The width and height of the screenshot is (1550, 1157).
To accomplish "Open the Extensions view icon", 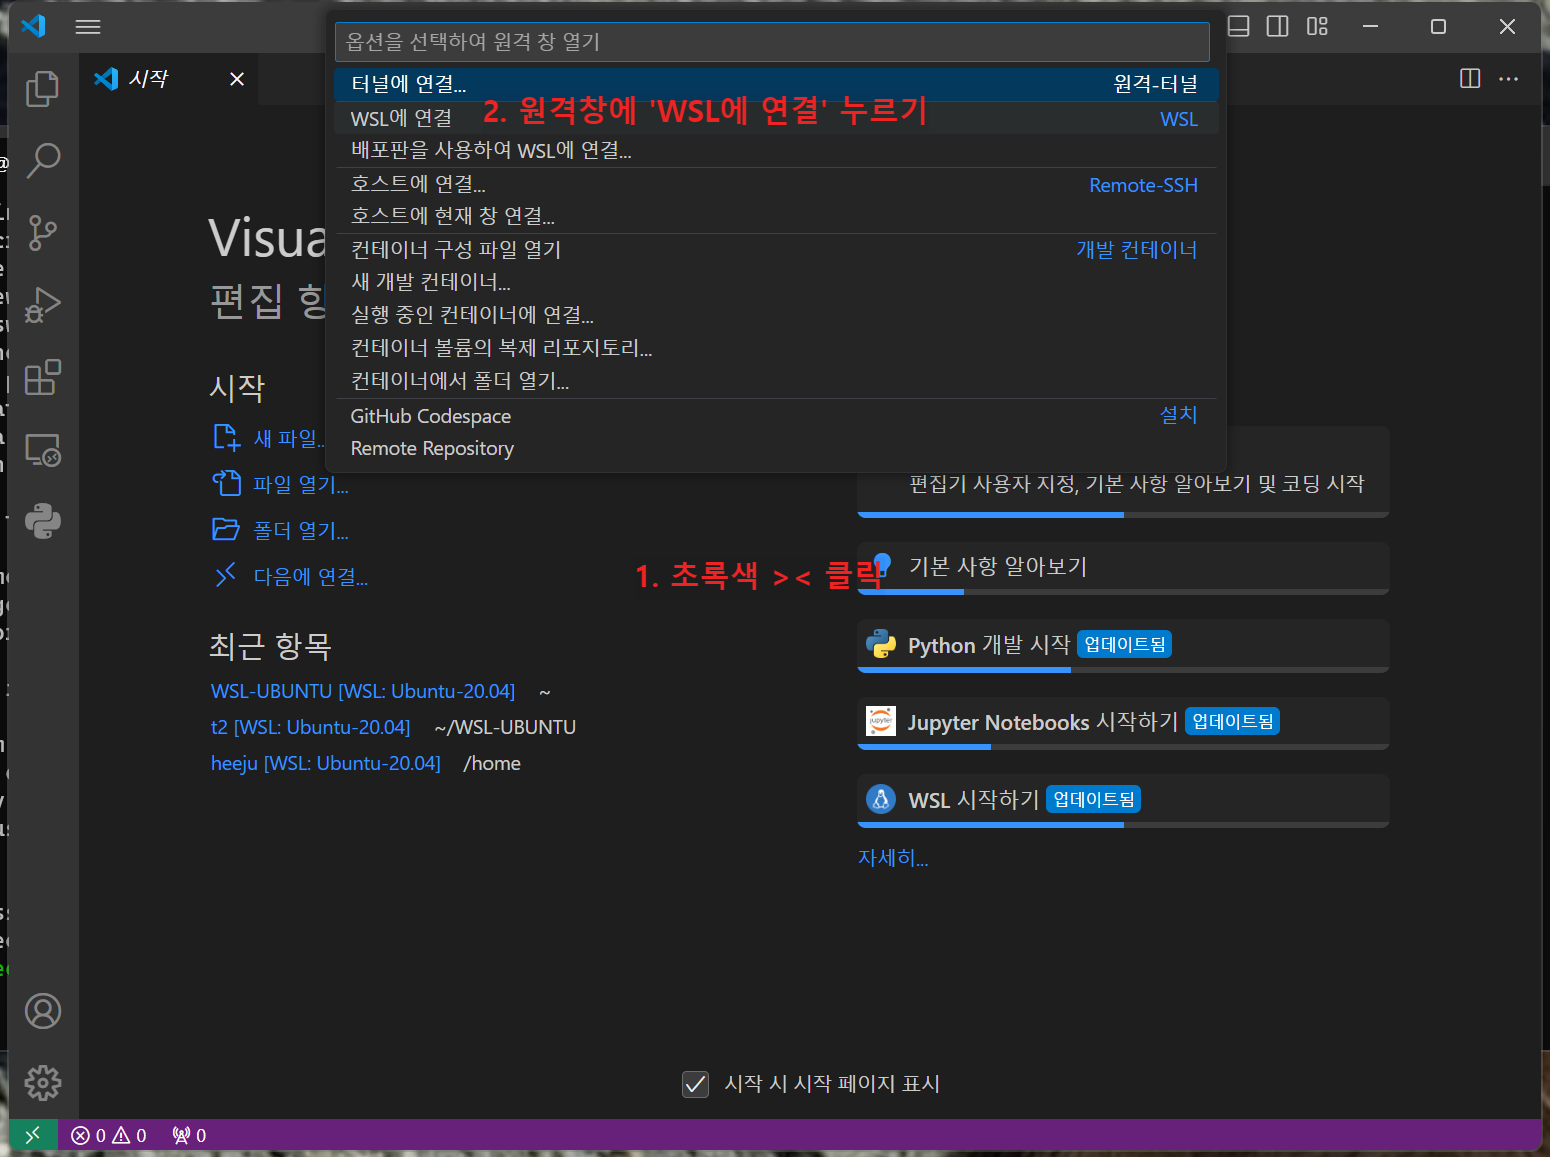I will [43, 378].
